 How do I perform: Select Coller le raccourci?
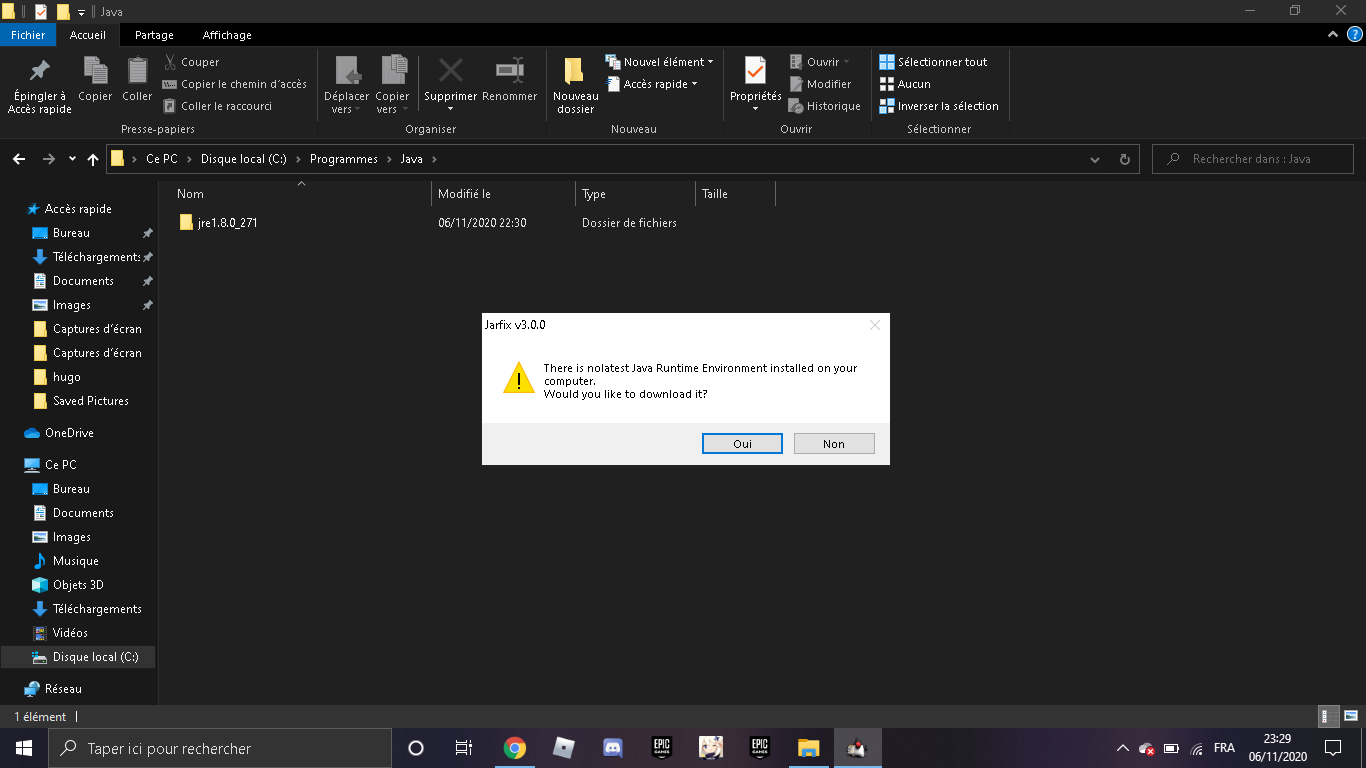[x=217, y=106]
